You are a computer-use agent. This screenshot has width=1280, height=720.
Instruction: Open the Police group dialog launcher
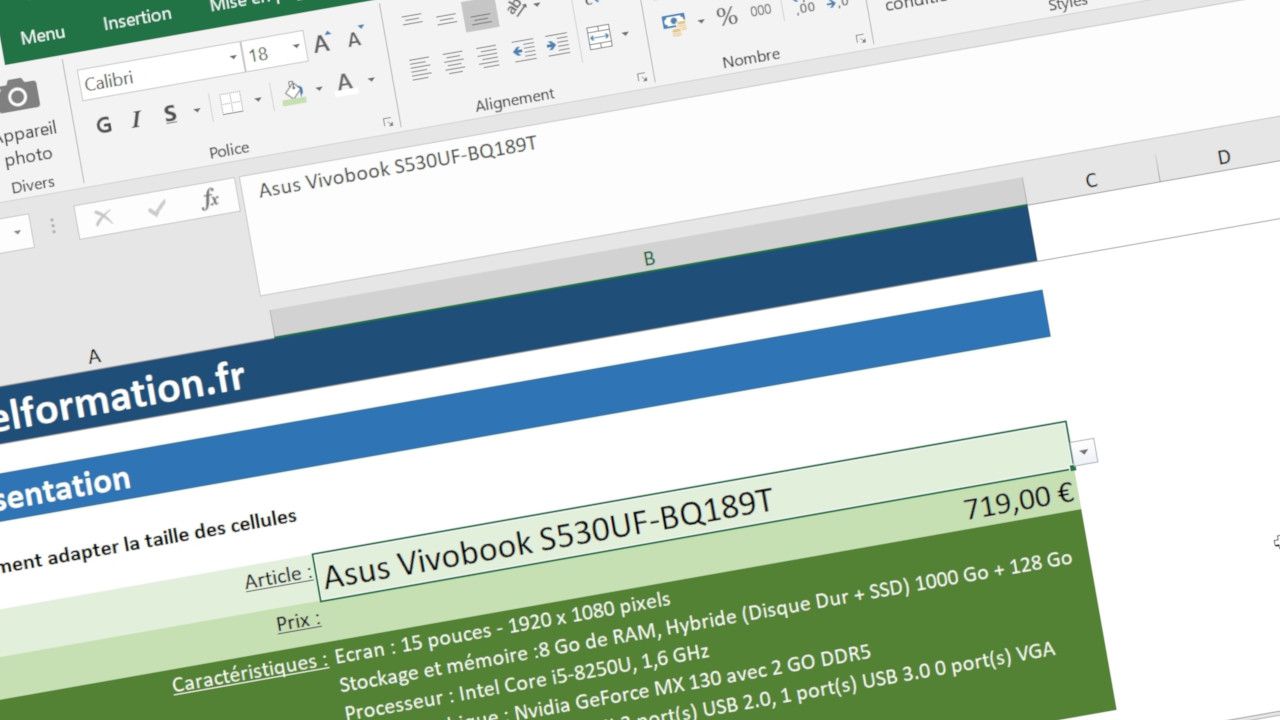pos(387,122)
